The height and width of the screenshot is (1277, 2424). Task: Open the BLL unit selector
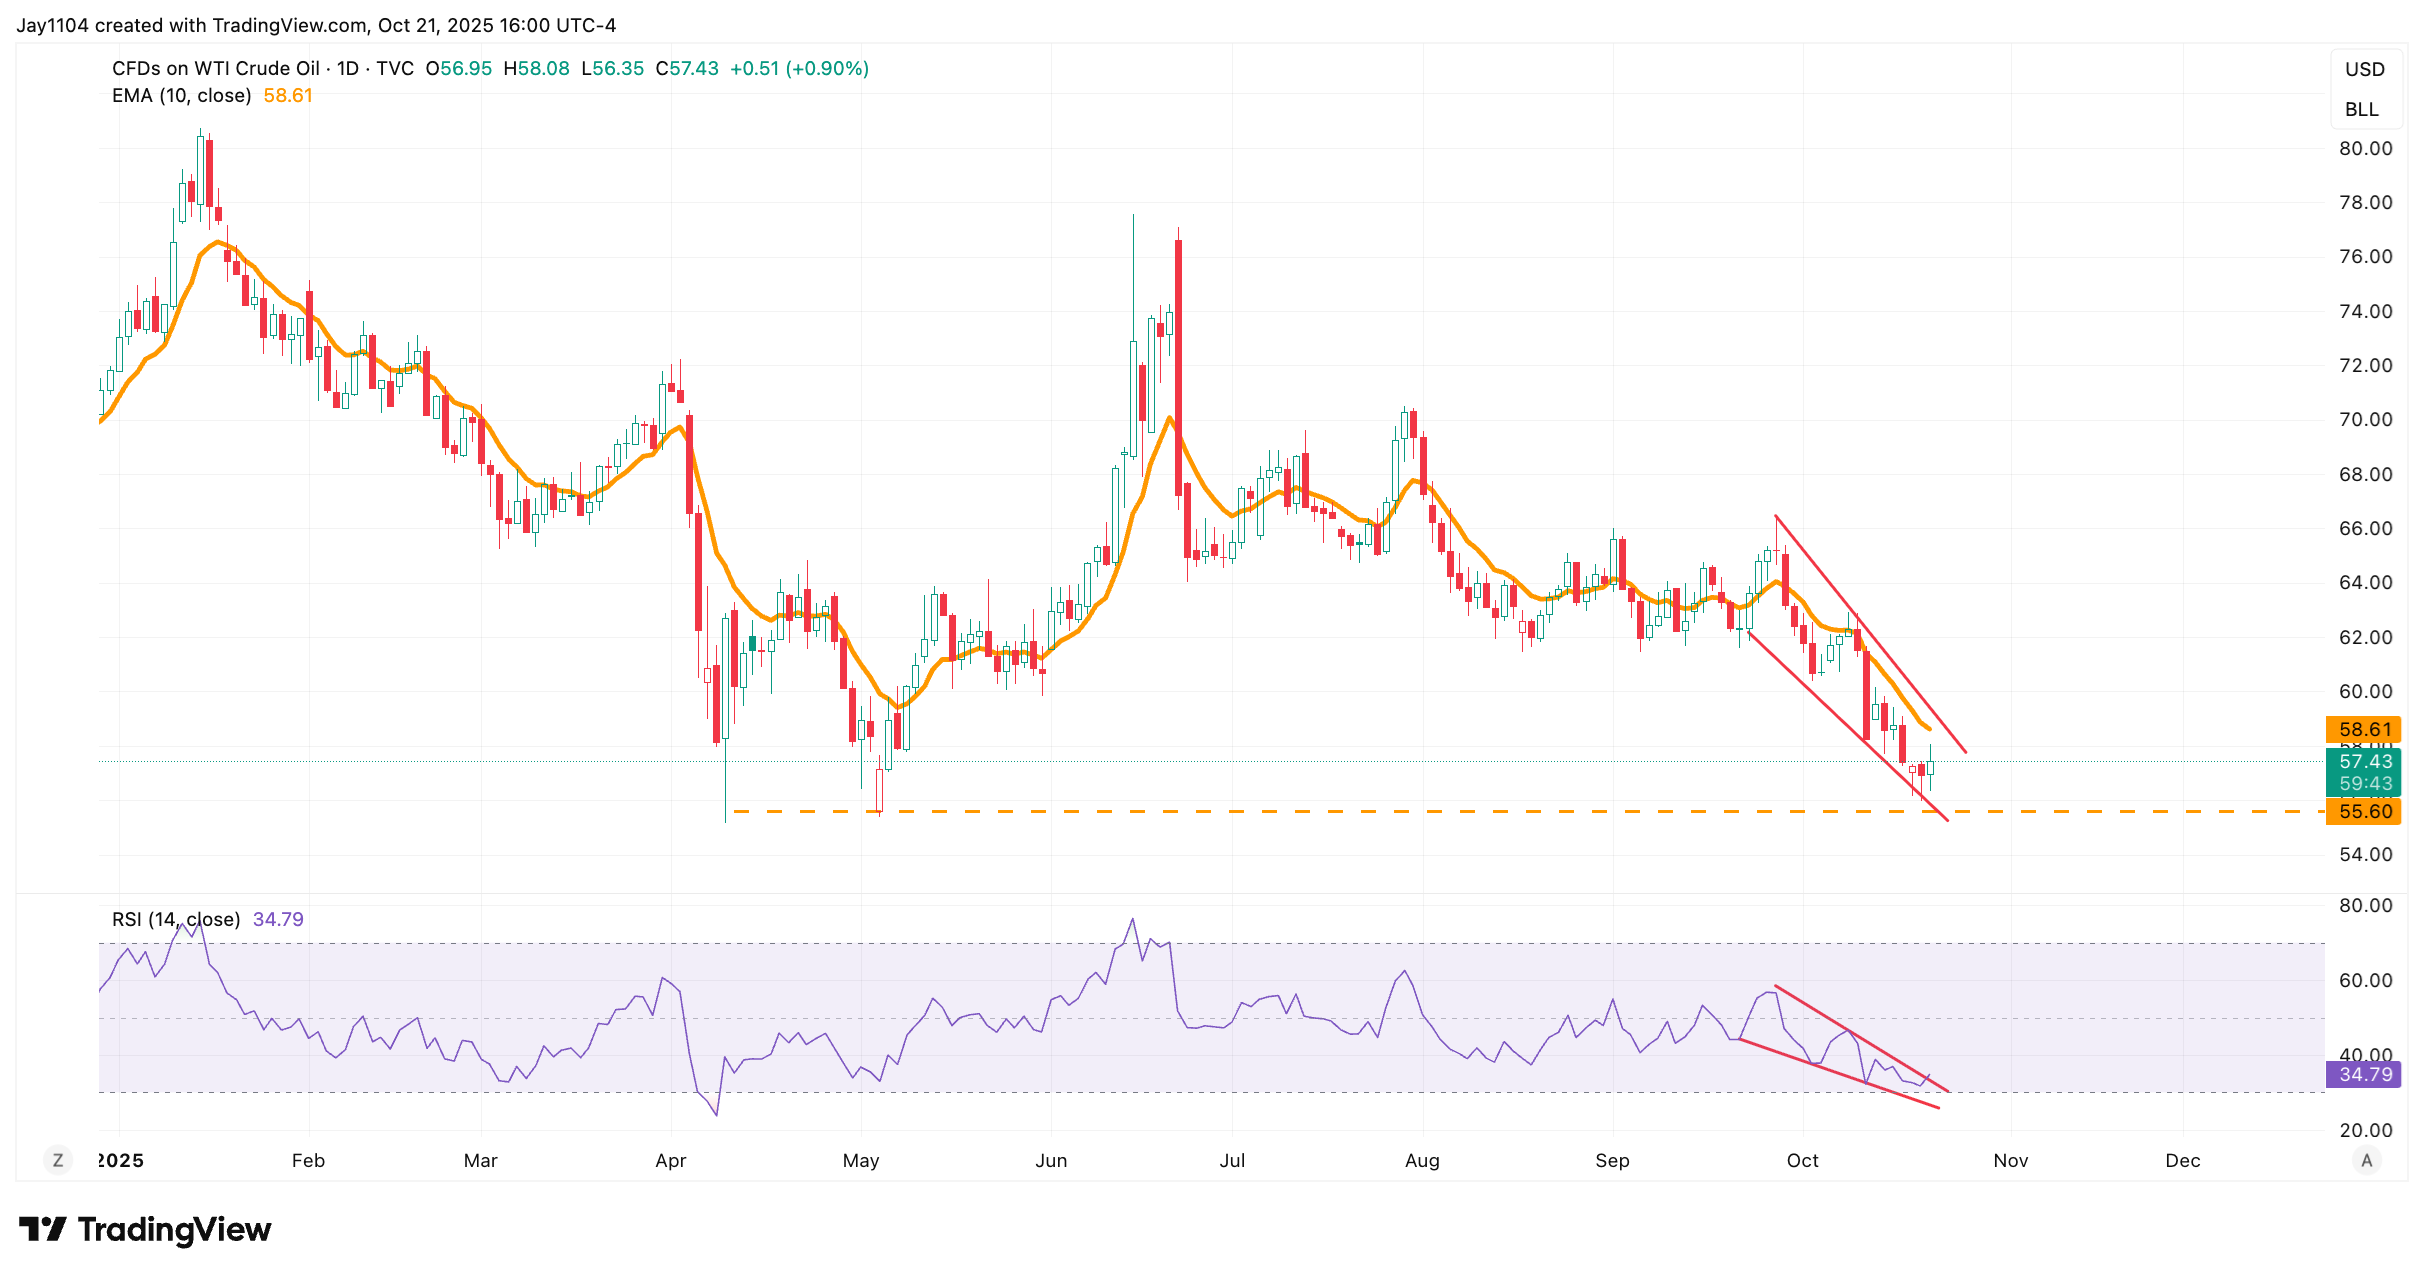pos(2362,109)
